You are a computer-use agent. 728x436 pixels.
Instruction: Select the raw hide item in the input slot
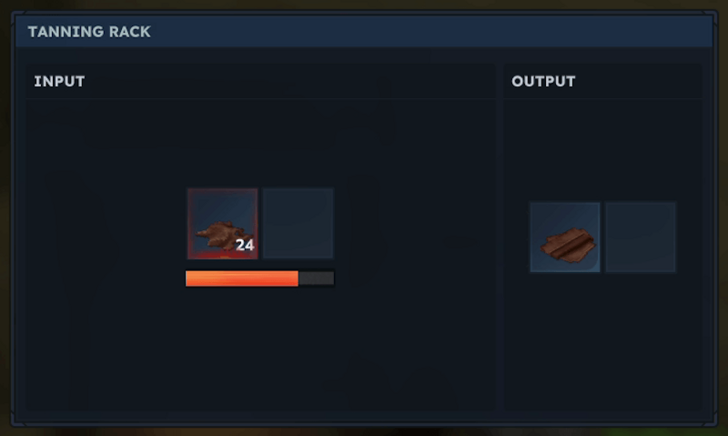222,223
